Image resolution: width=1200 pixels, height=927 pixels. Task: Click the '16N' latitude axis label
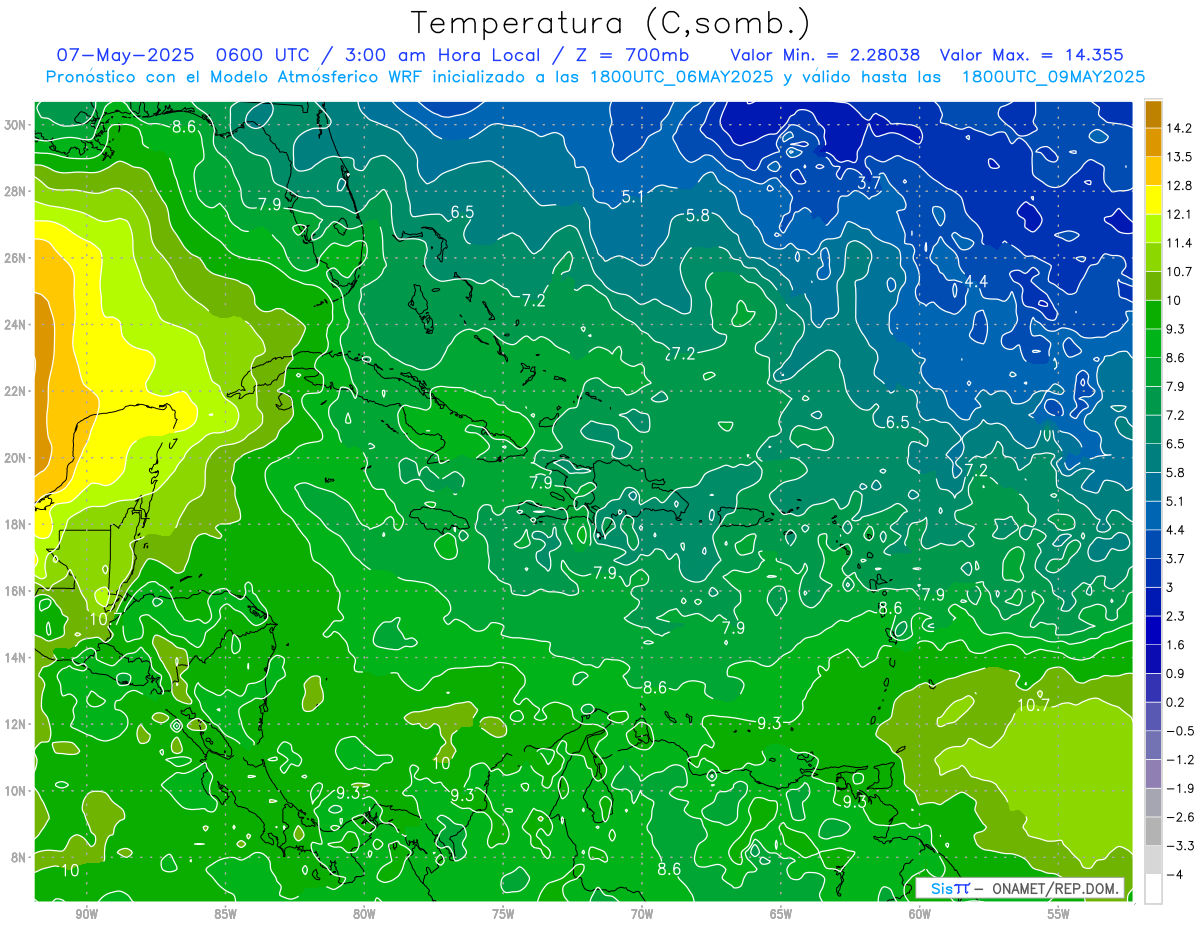pos(16,591)
